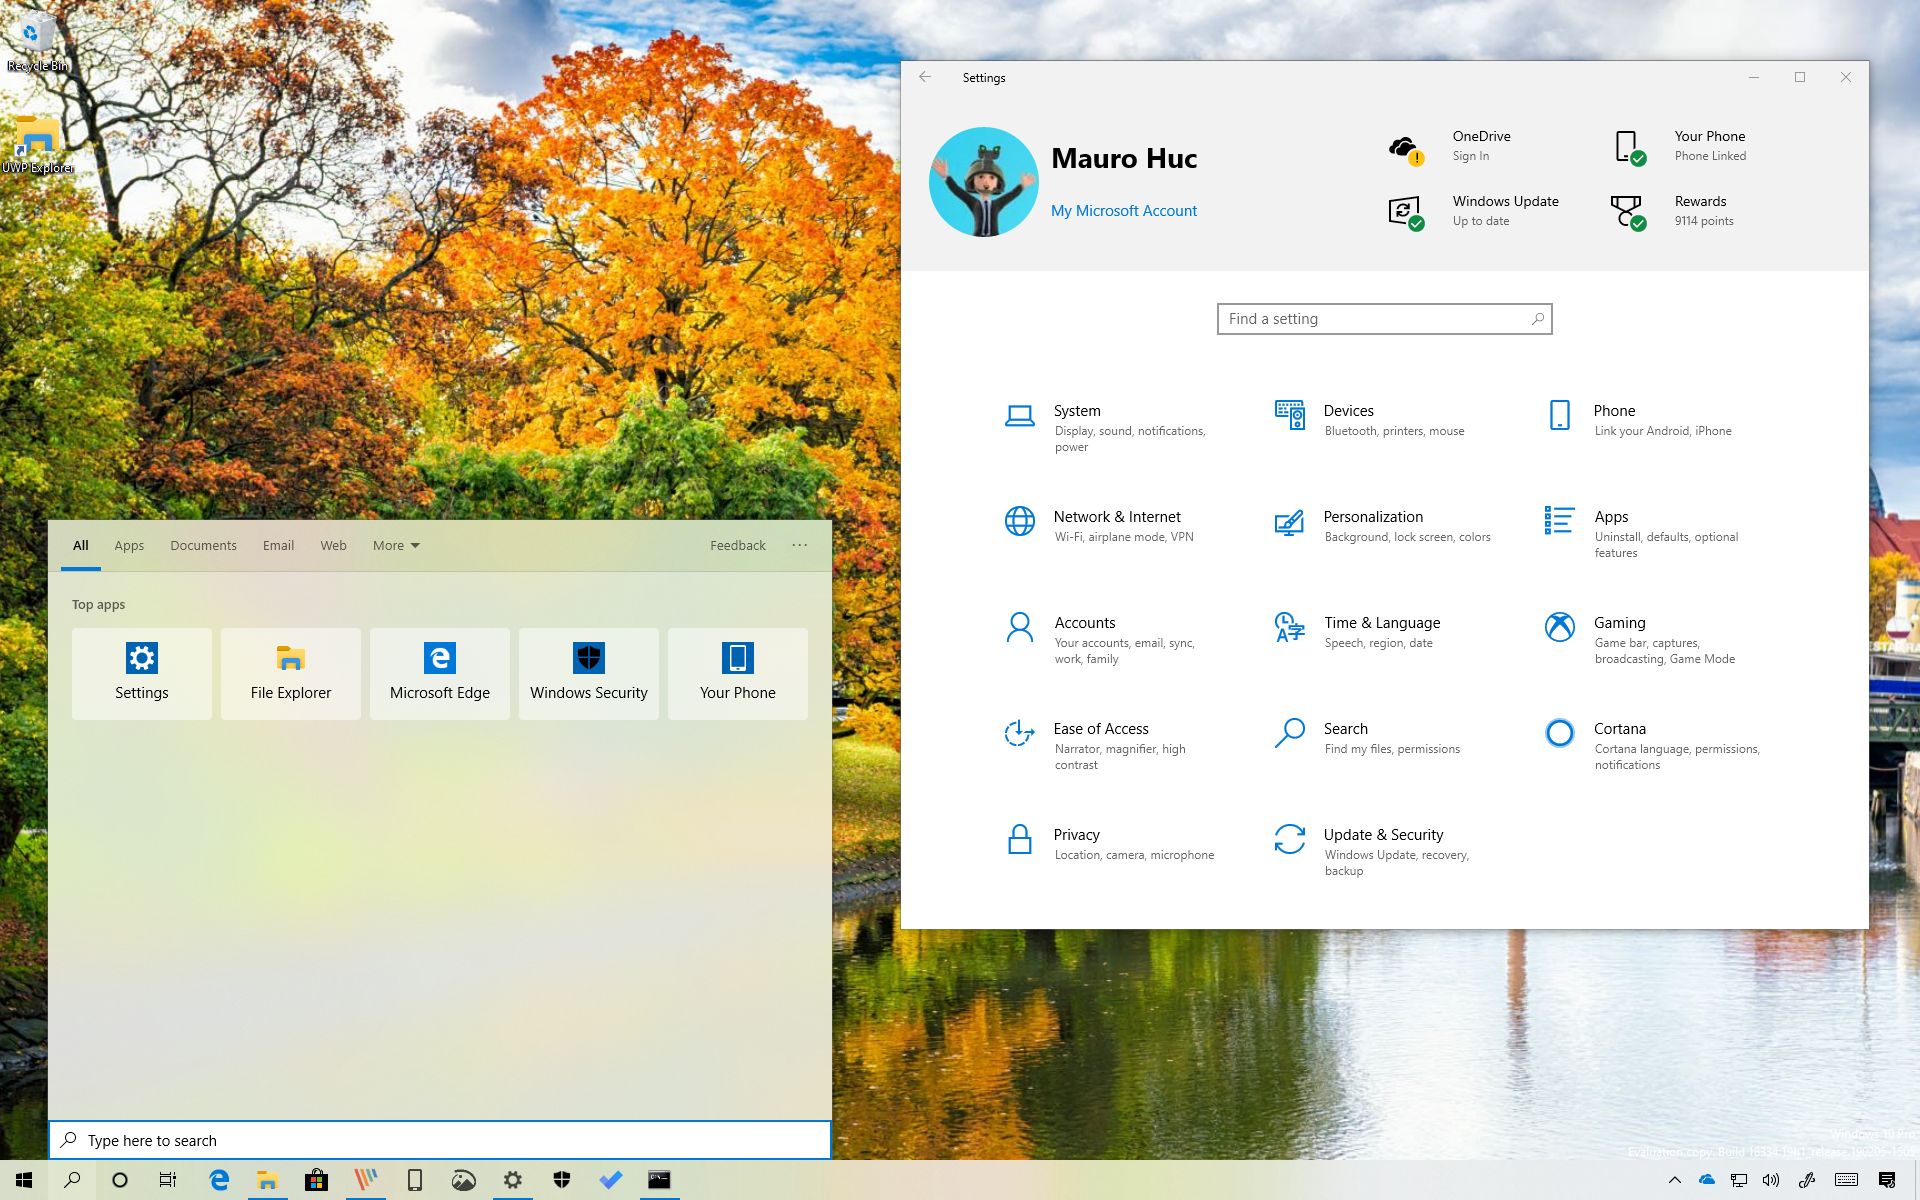1920x1200 pixels.
Task: Select the Recycle Bin desktop icon
Action: click(x=37, y=41)
